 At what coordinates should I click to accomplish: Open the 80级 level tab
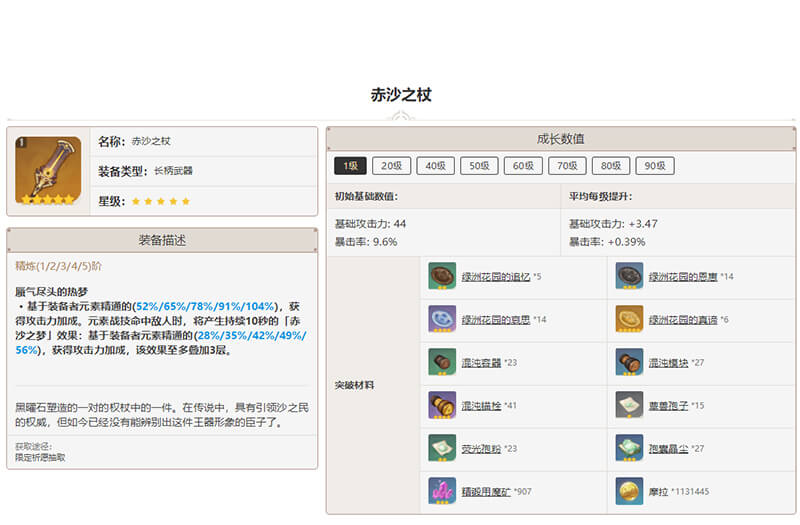pos(611,166)
